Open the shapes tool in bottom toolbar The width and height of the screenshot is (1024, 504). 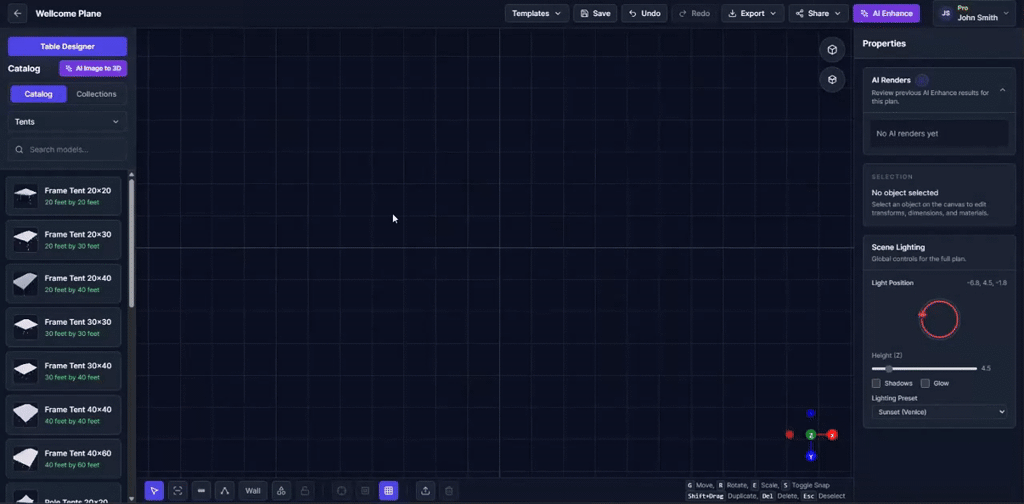click(x=281, y=491)
